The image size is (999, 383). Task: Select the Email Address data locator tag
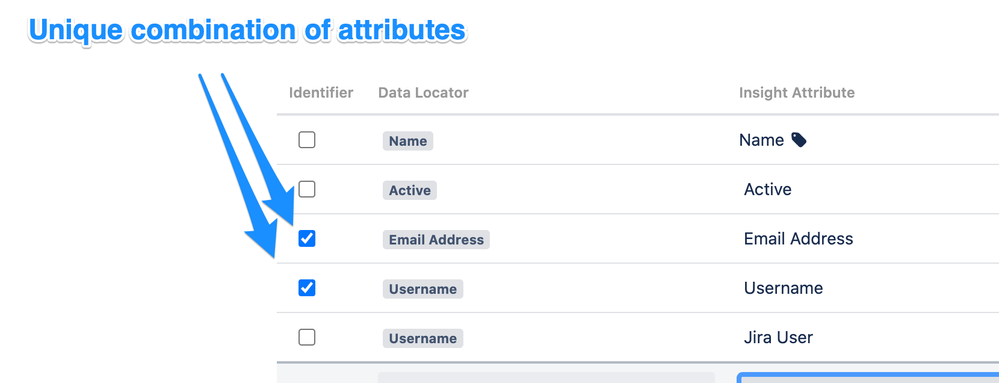436,240
